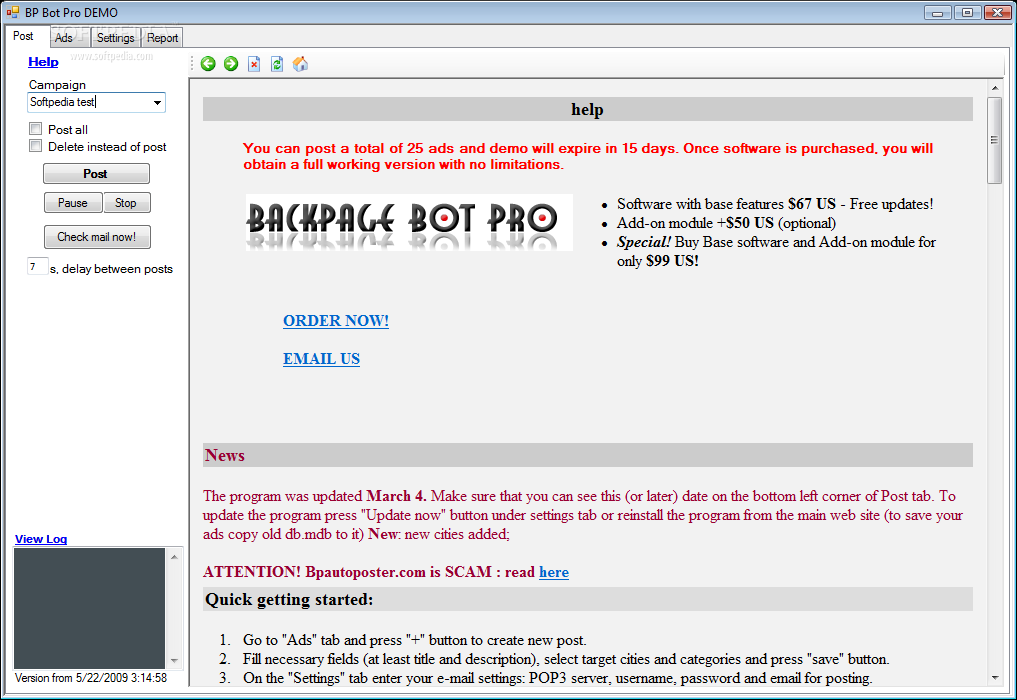
Task: Click the Backpage Bot Pro logo image
Action: (409, 223)
